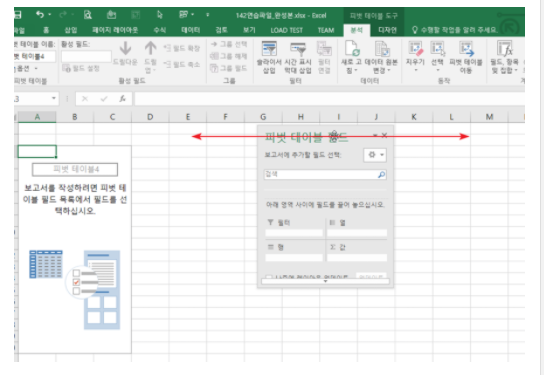
Task: Open the 검토 ribbon tab
Action: (221, 30)
